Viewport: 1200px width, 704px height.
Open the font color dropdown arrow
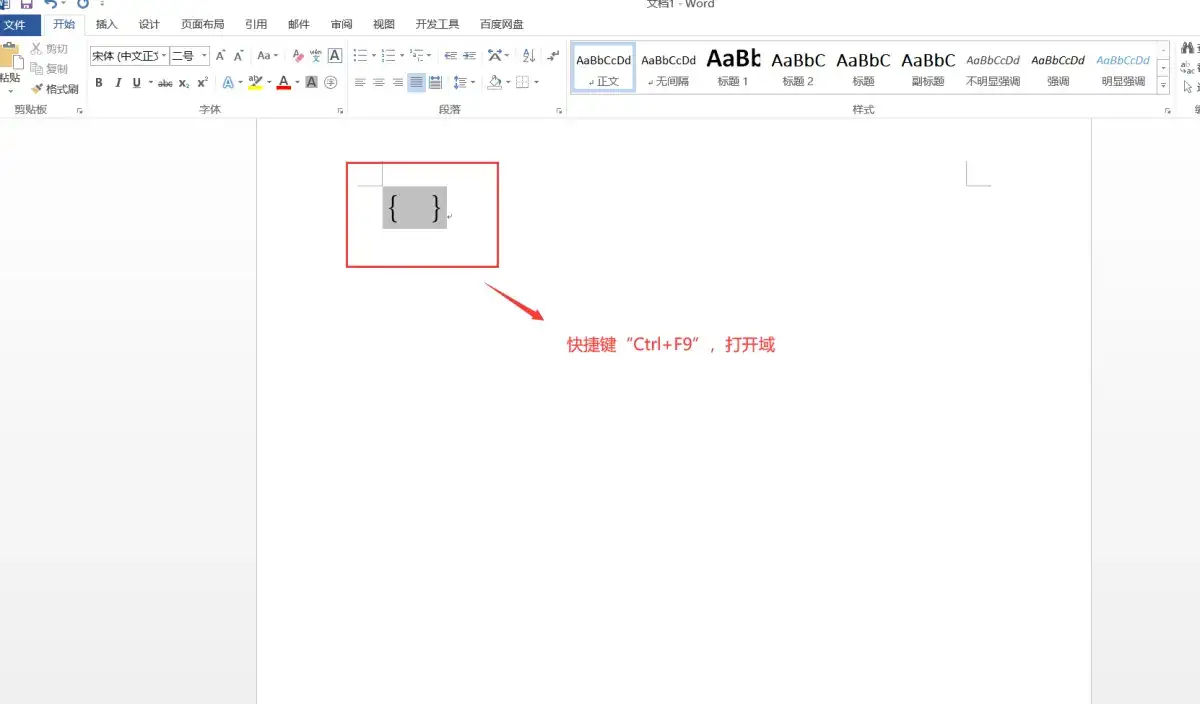point(296,82)
